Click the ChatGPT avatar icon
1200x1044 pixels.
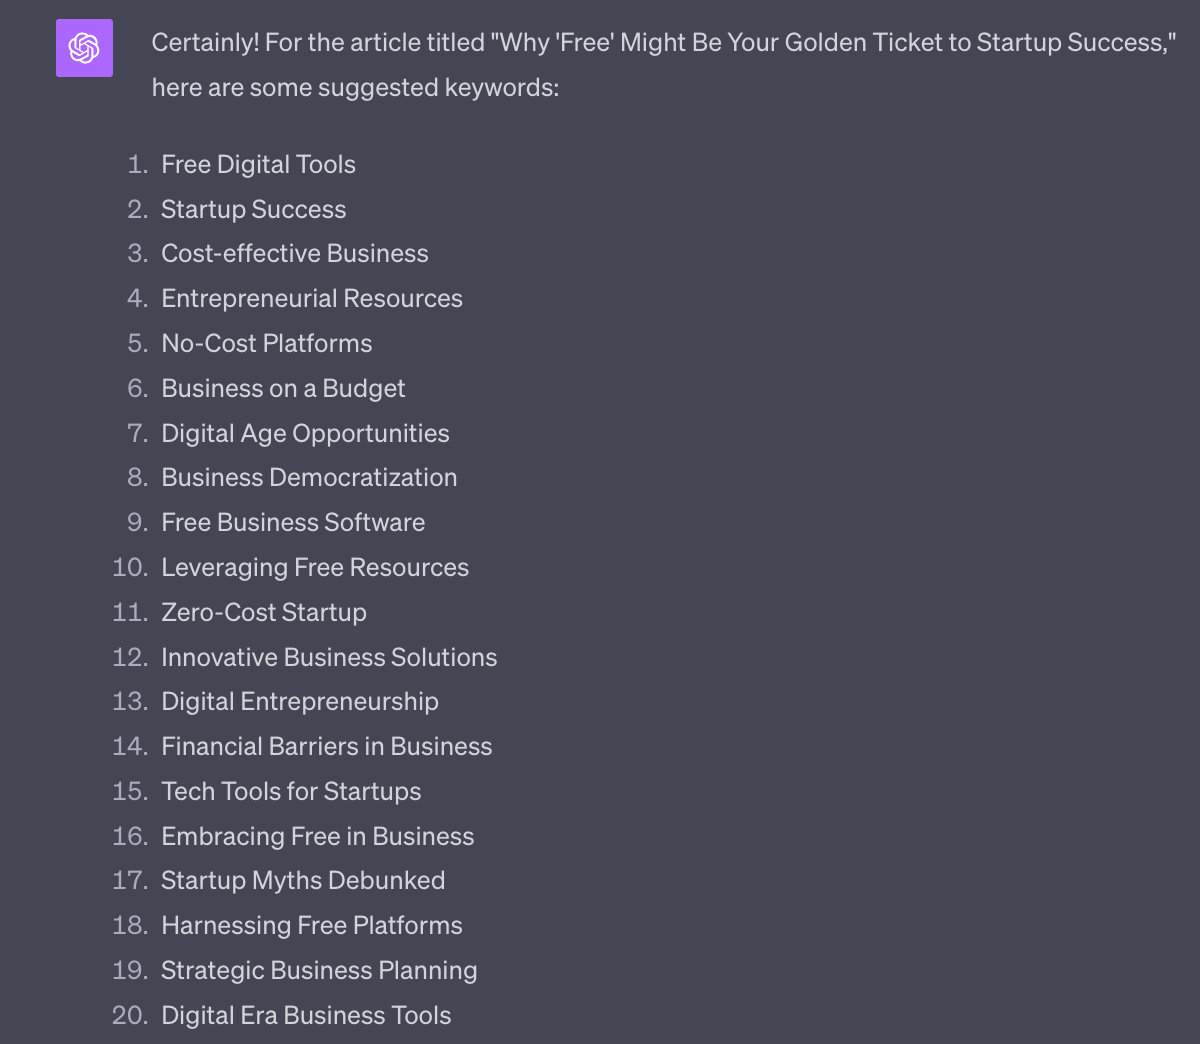click(84, 48)
